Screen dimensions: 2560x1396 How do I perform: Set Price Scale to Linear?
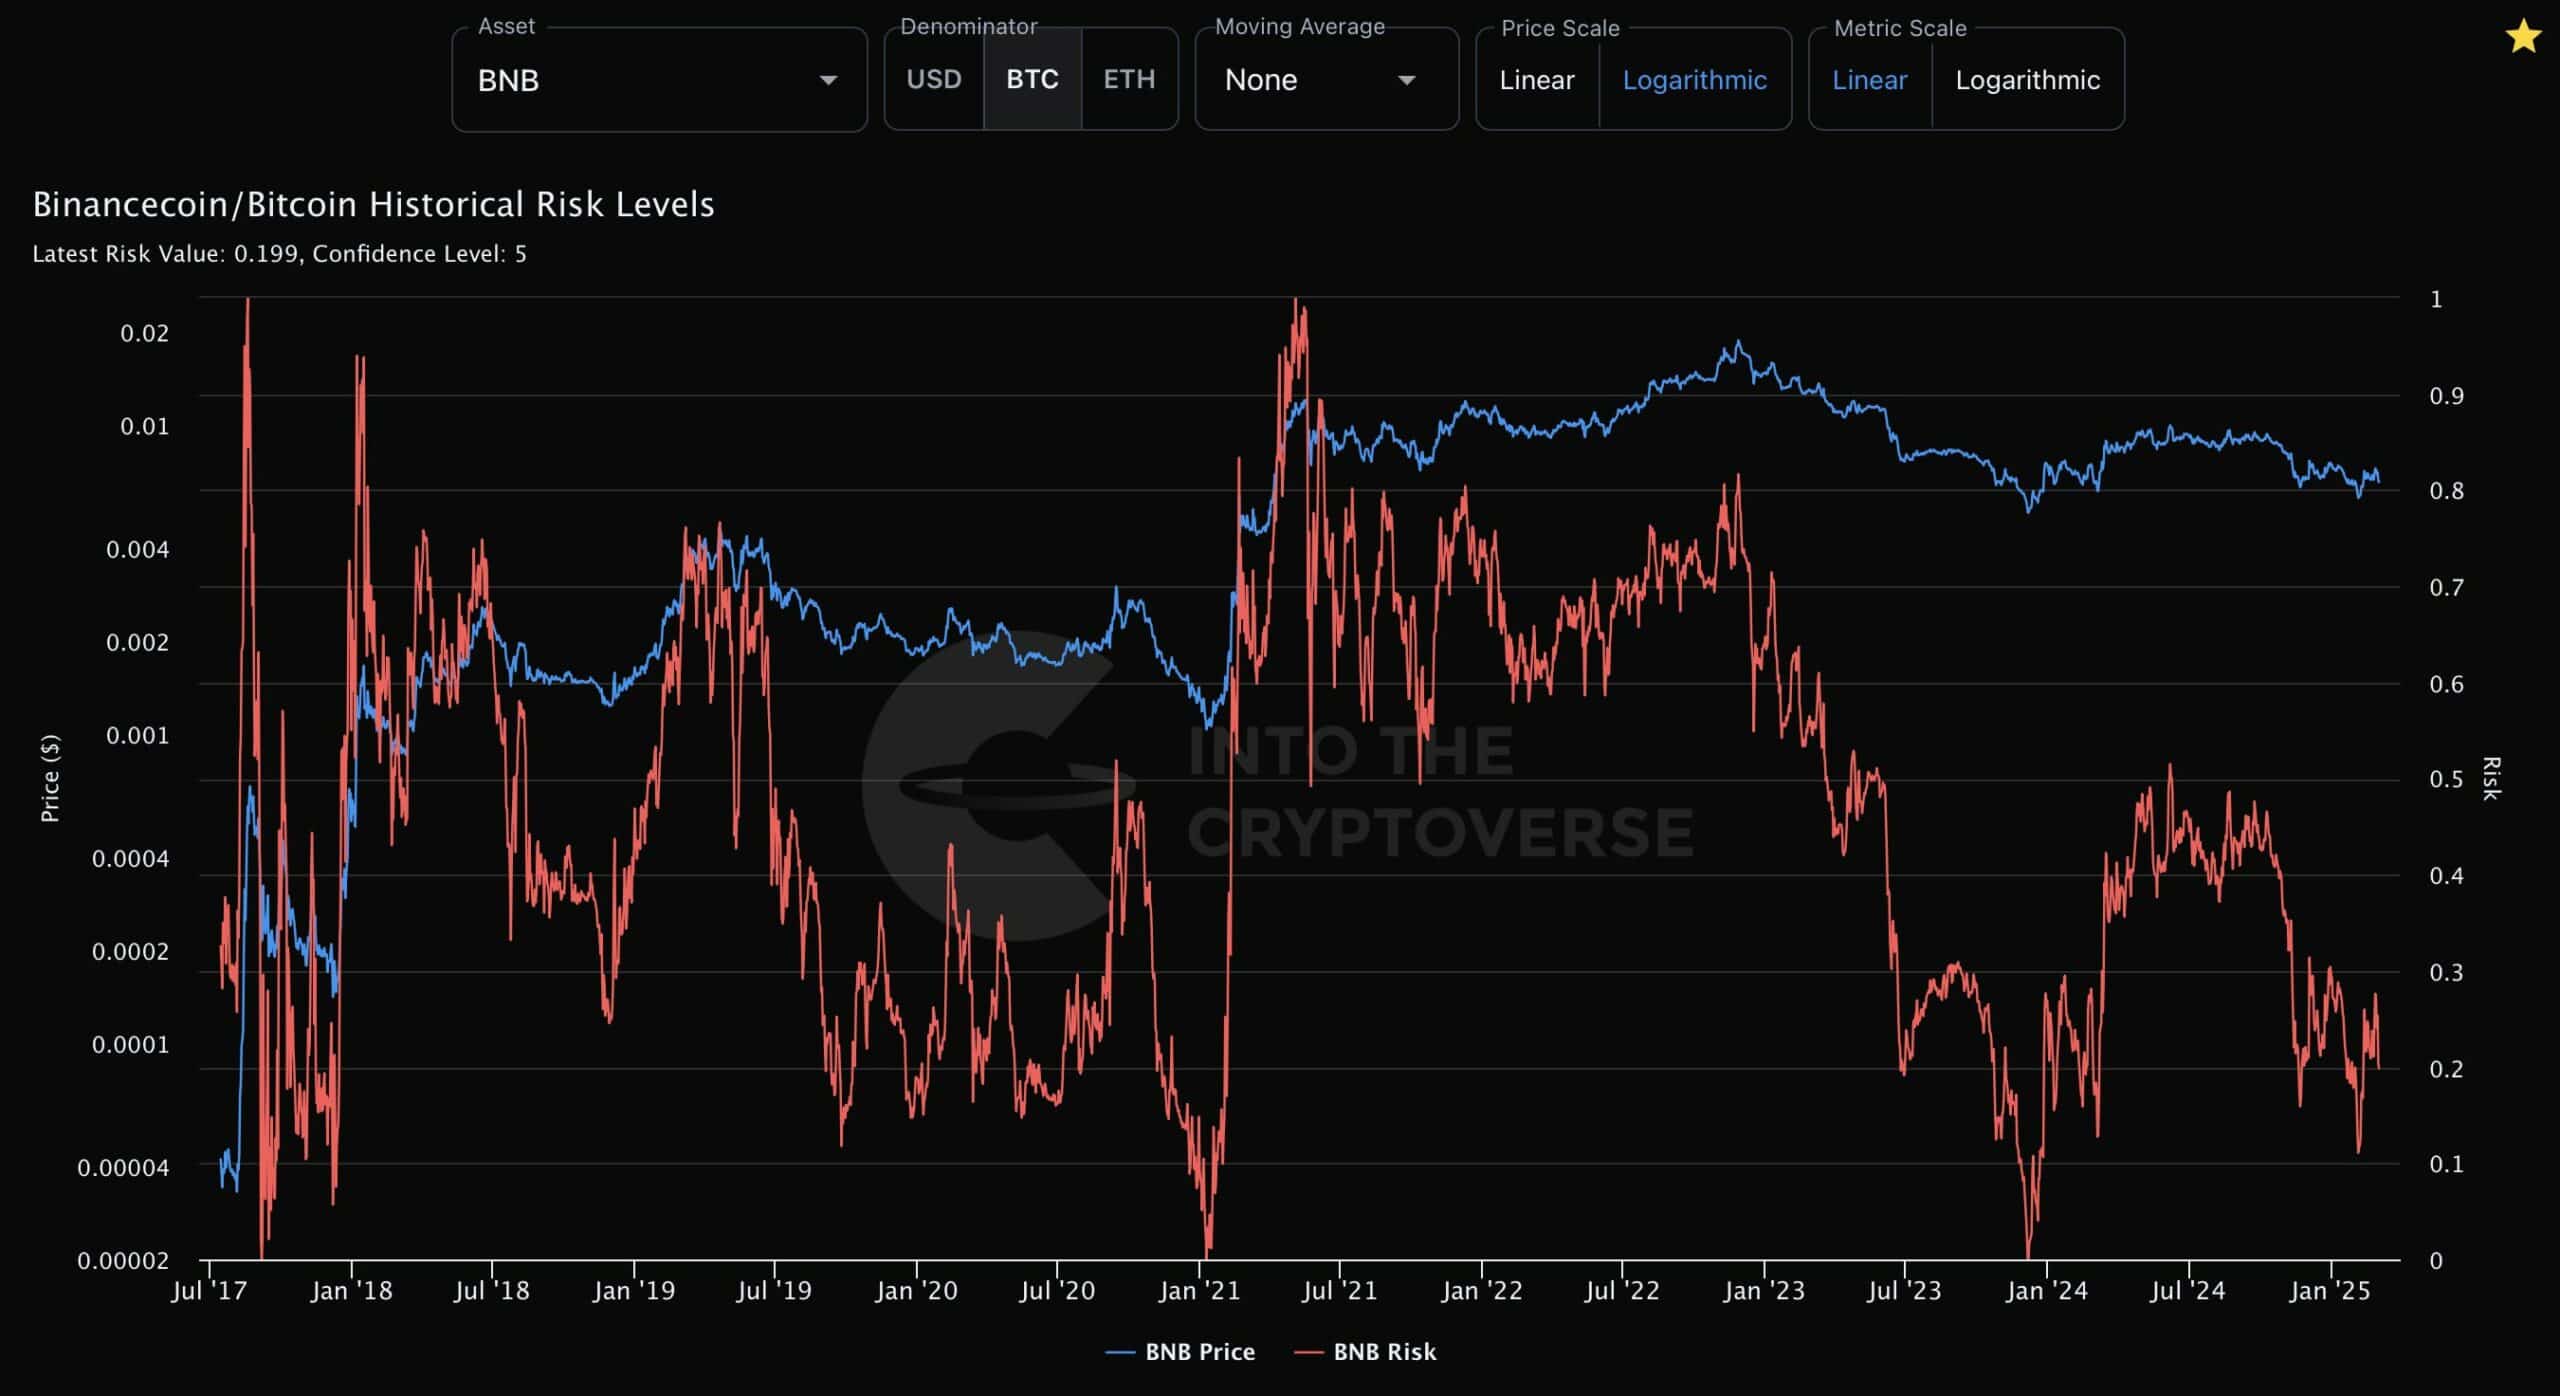click(1536, 80)
